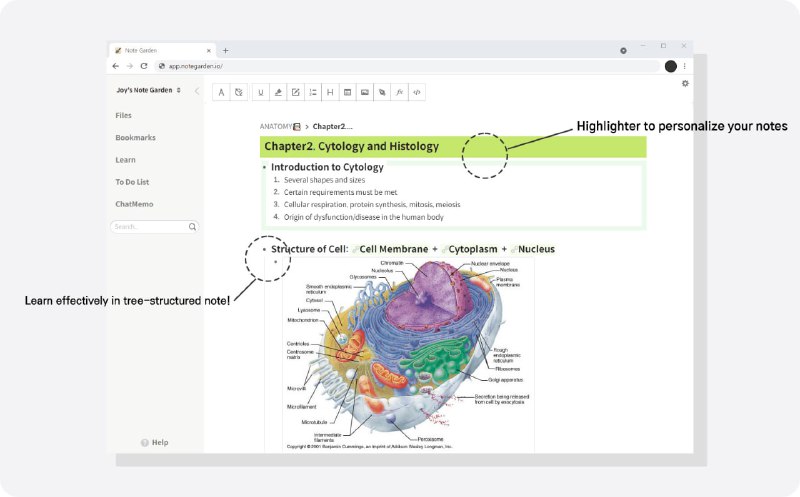800x497 pixels.
Task: Insert an image from the toolbar
Action: click(x=365, y=92)
